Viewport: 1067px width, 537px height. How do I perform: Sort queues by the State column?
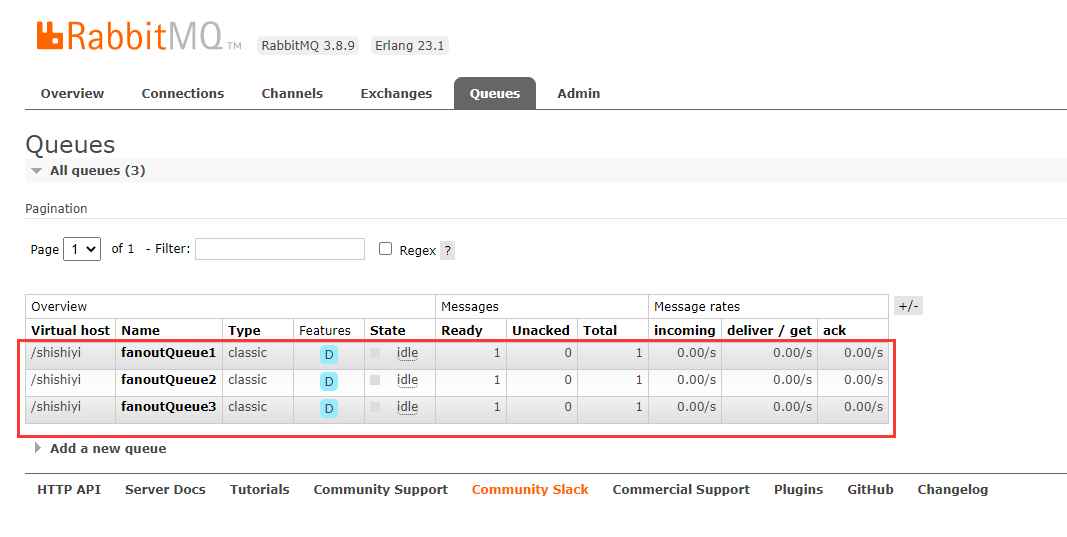click(388, 330)
